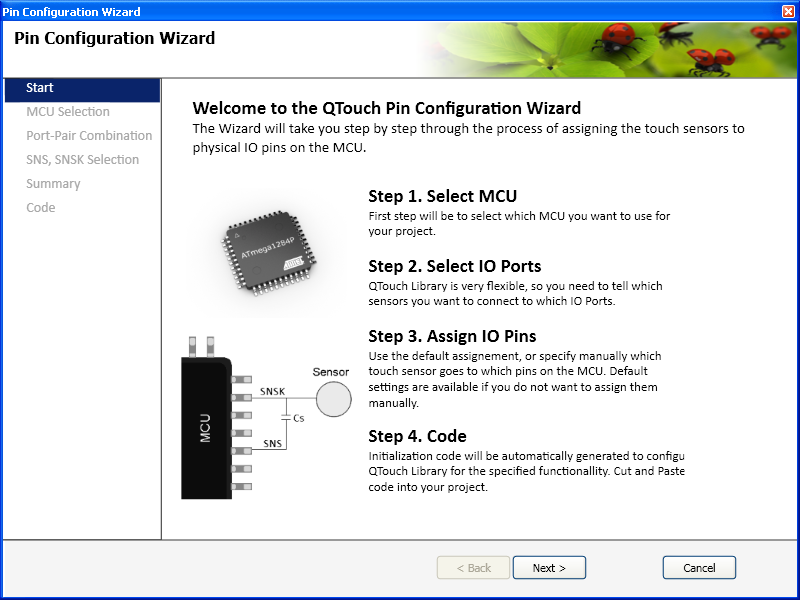Open the Port-Pair Combination step

89,136
